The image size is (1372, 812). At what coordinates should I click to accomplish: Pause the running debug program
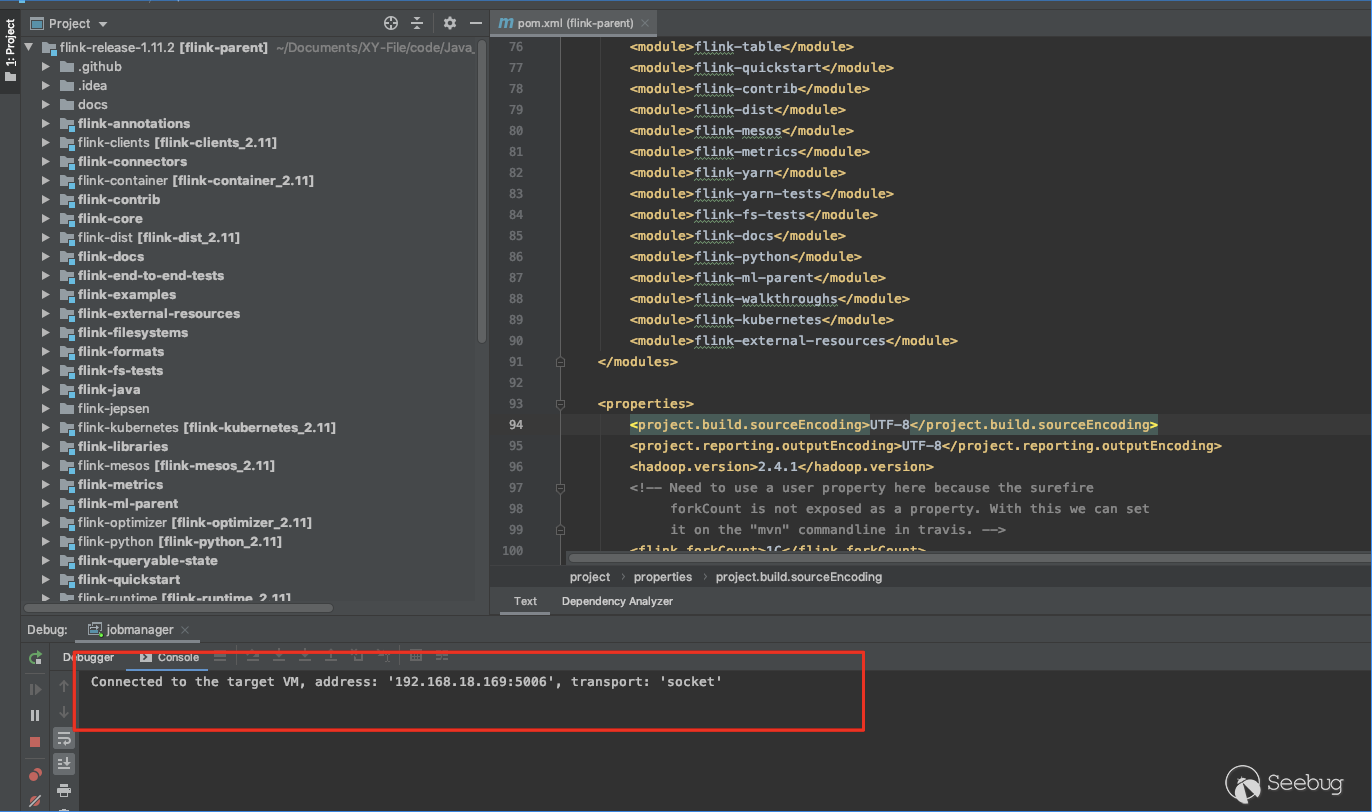click(x=35, y=715)
